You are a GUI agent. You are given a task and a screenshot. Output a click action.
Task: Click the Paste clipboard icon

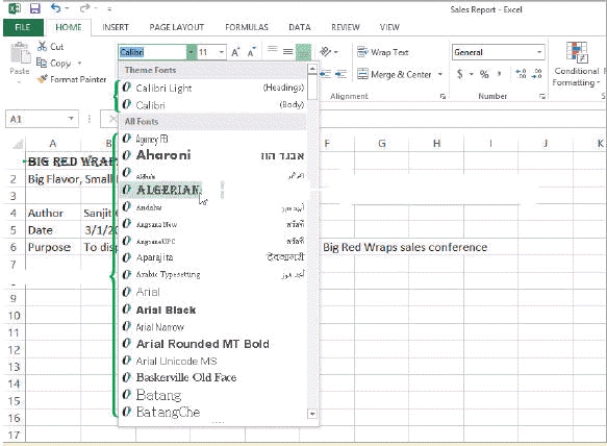(x=20, y=53)
